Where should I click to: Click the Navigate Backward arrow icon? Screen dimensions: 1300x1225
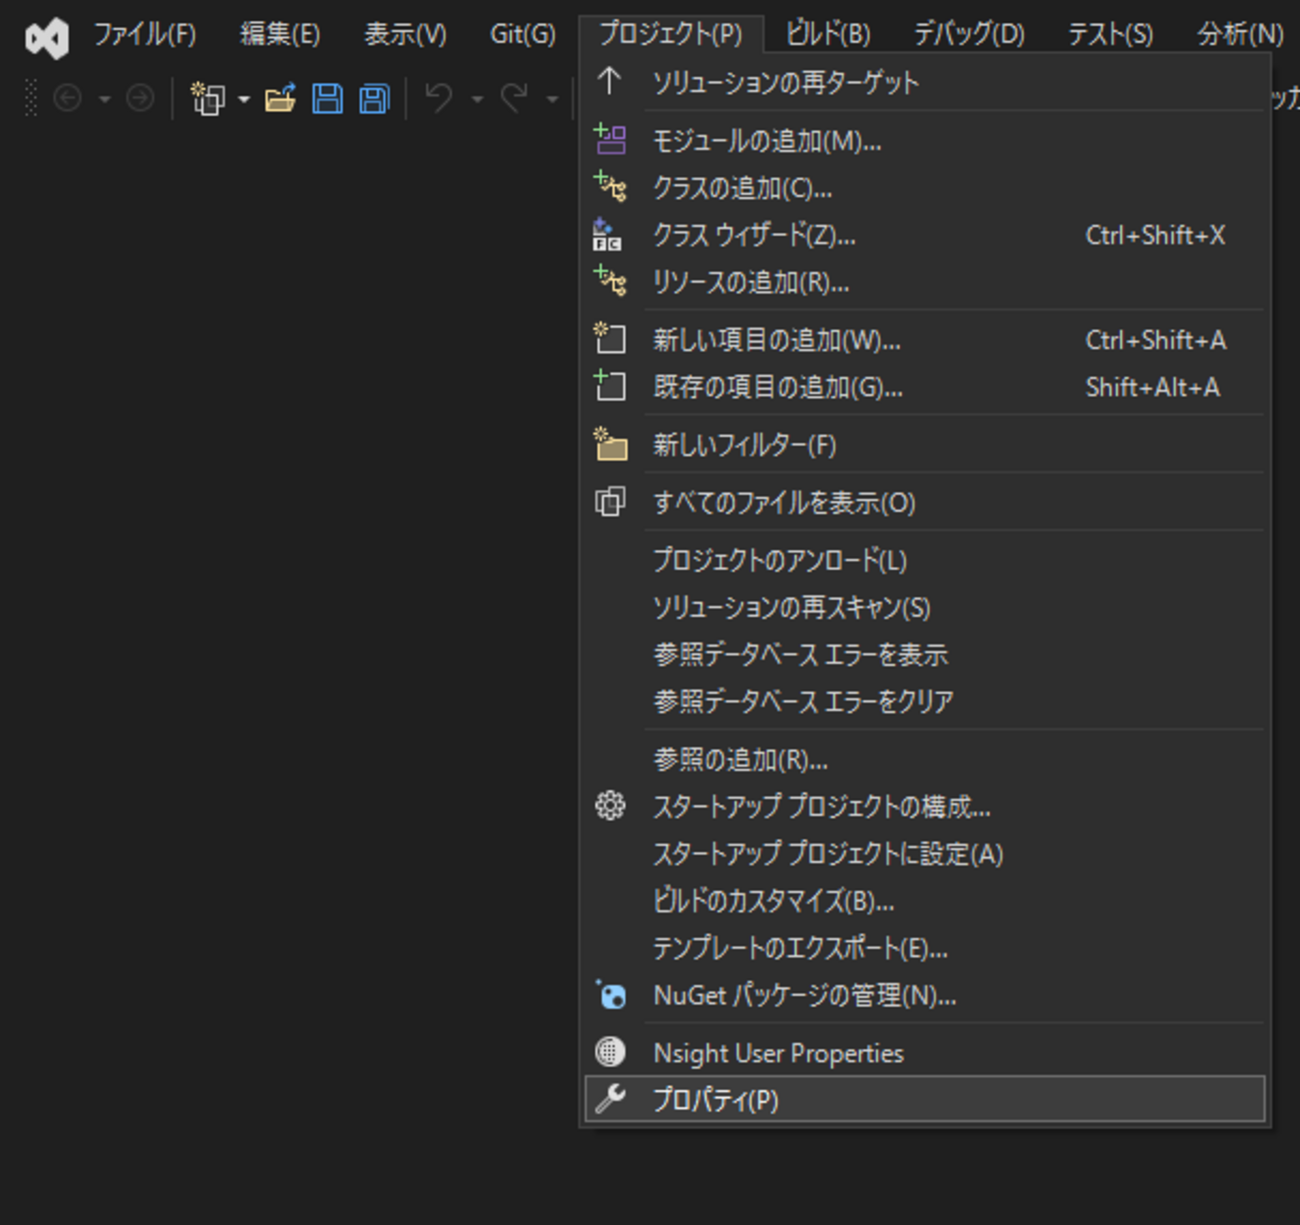click(67, 98)
